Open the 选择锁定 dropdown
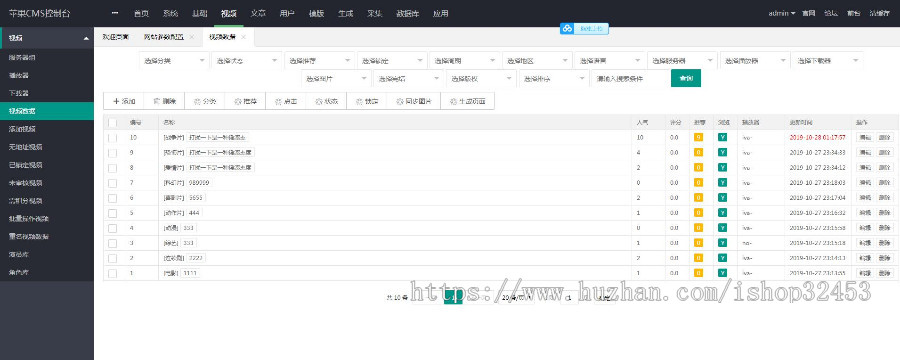900x360 pixels. tap(391, 60)
